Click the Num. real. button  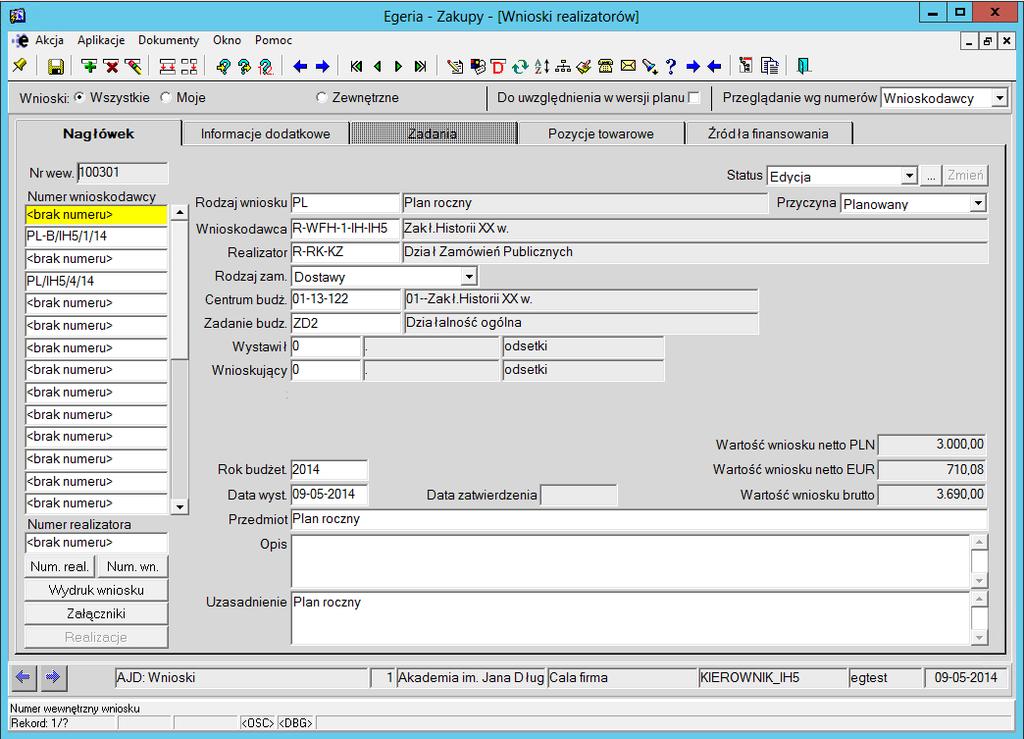click(x=59, y=566)
